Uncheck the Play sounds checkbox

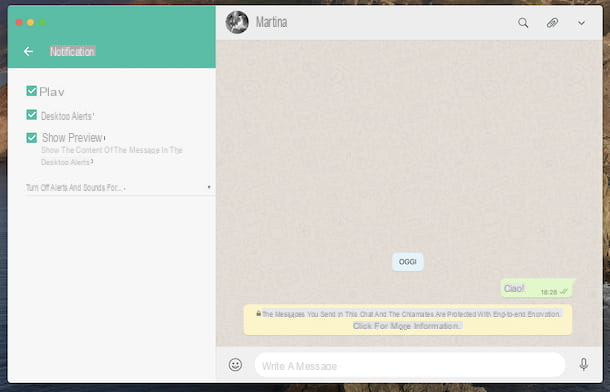pos(32,91)
